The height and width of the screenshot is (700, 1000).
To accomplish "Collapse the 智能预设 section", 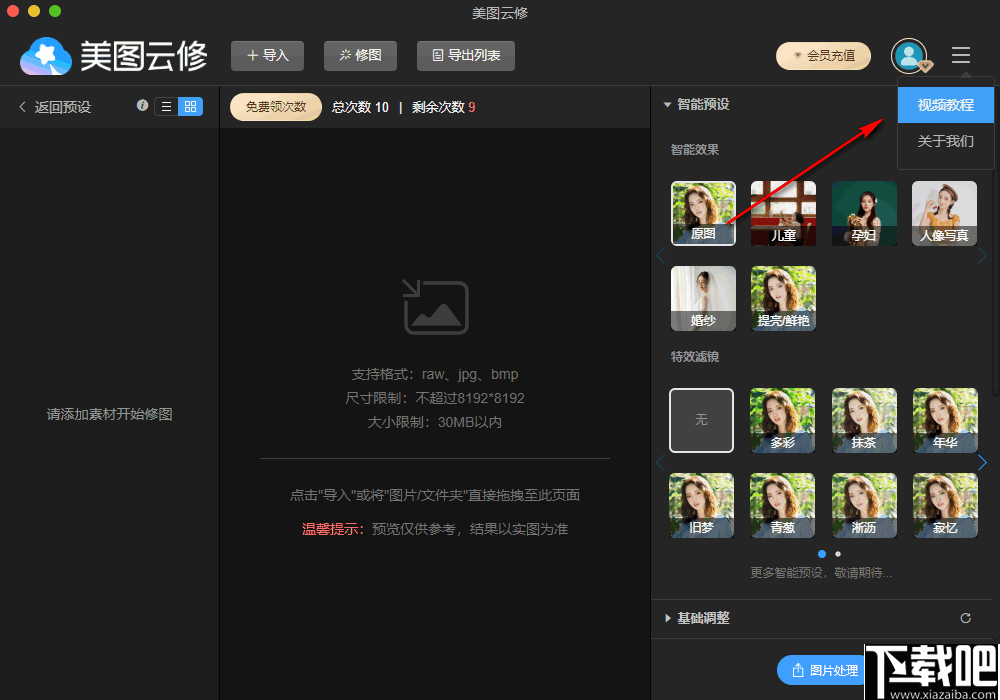I will (x=668, y=104).
